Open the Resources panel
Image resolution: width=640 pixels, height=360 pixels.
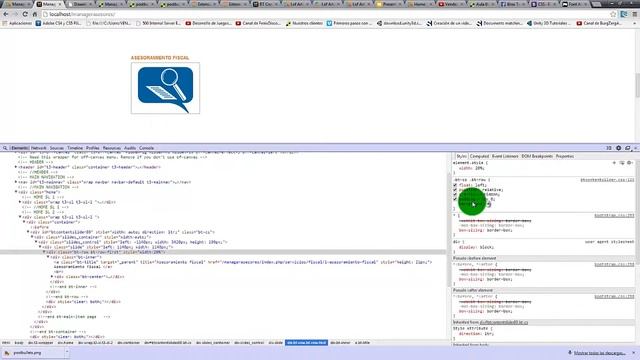[112, 148]
